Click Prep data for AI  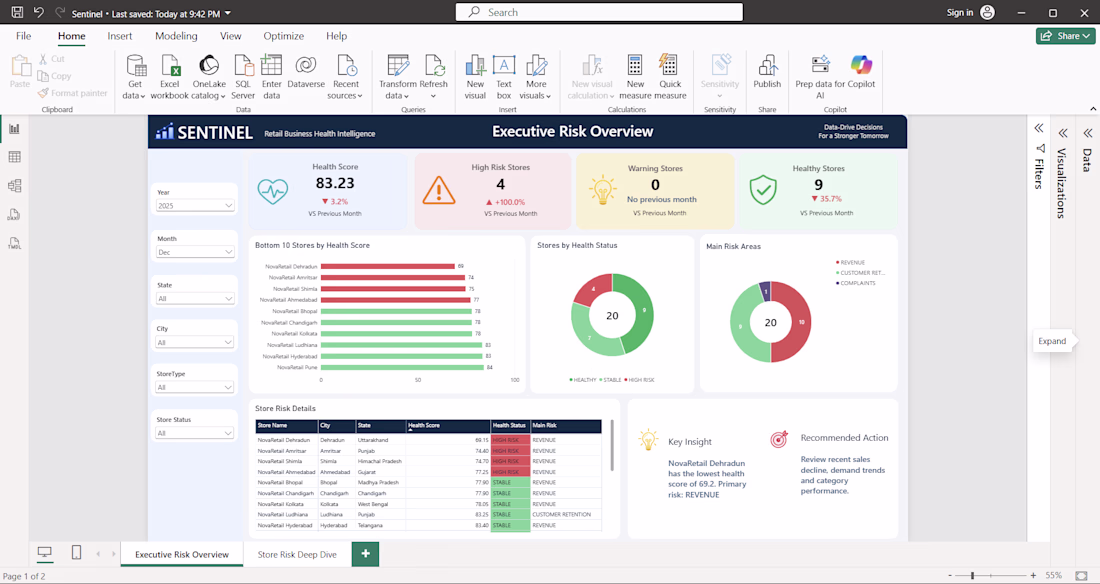click(820, 77)
